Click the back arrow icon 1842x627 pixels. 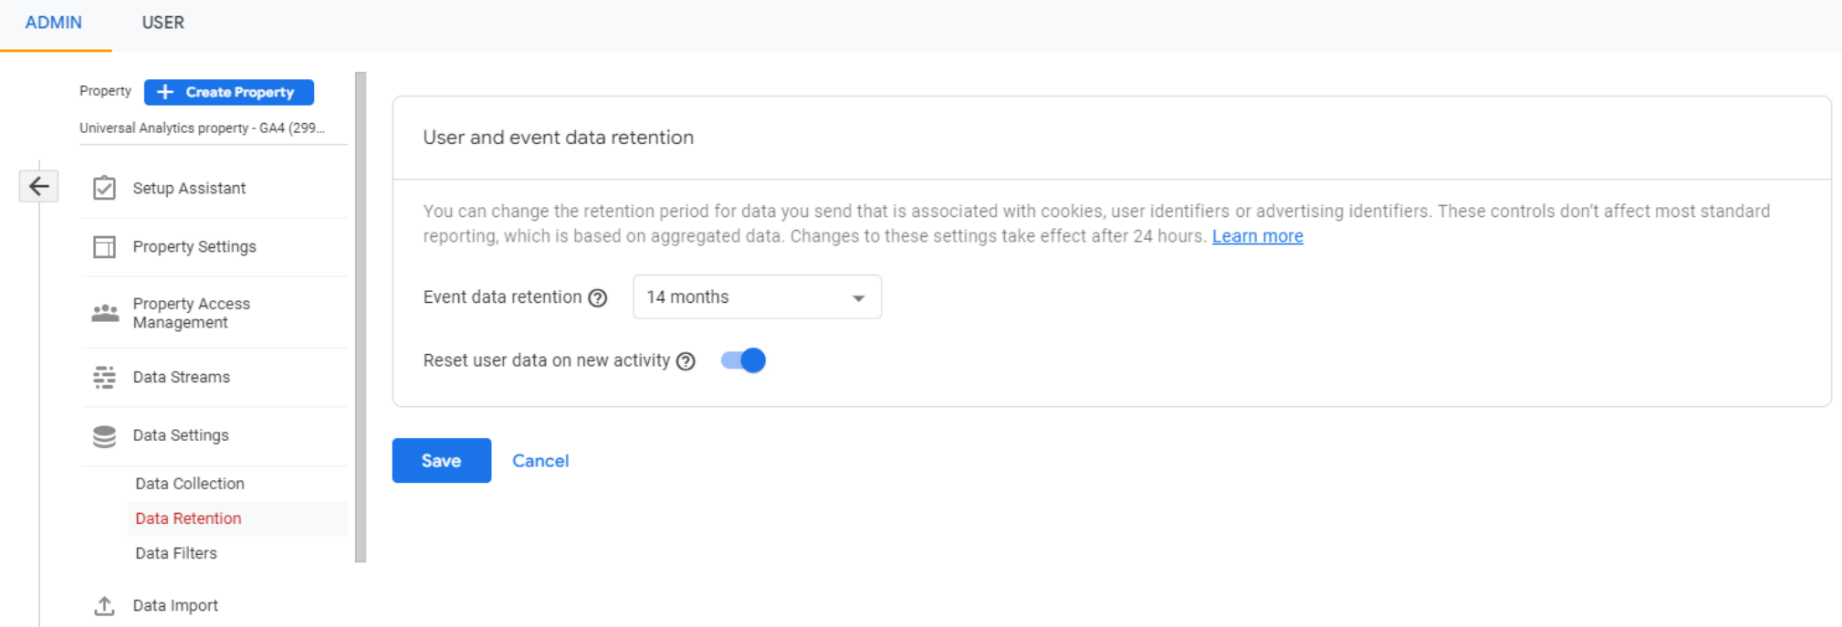tap(39, 186)
